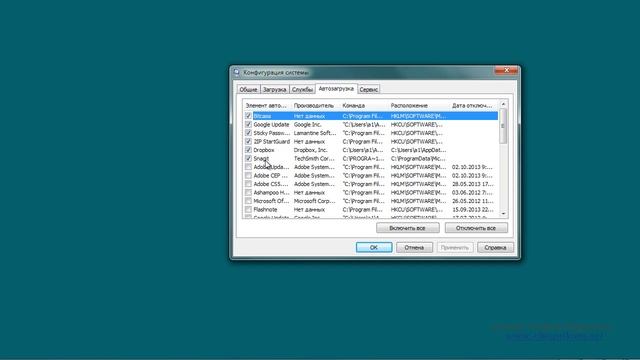This screenshot has height=360, width=640.
Task: Disable Sticky Password autostart checkbox
Action: pyautogui.click(x=248, y=133)
